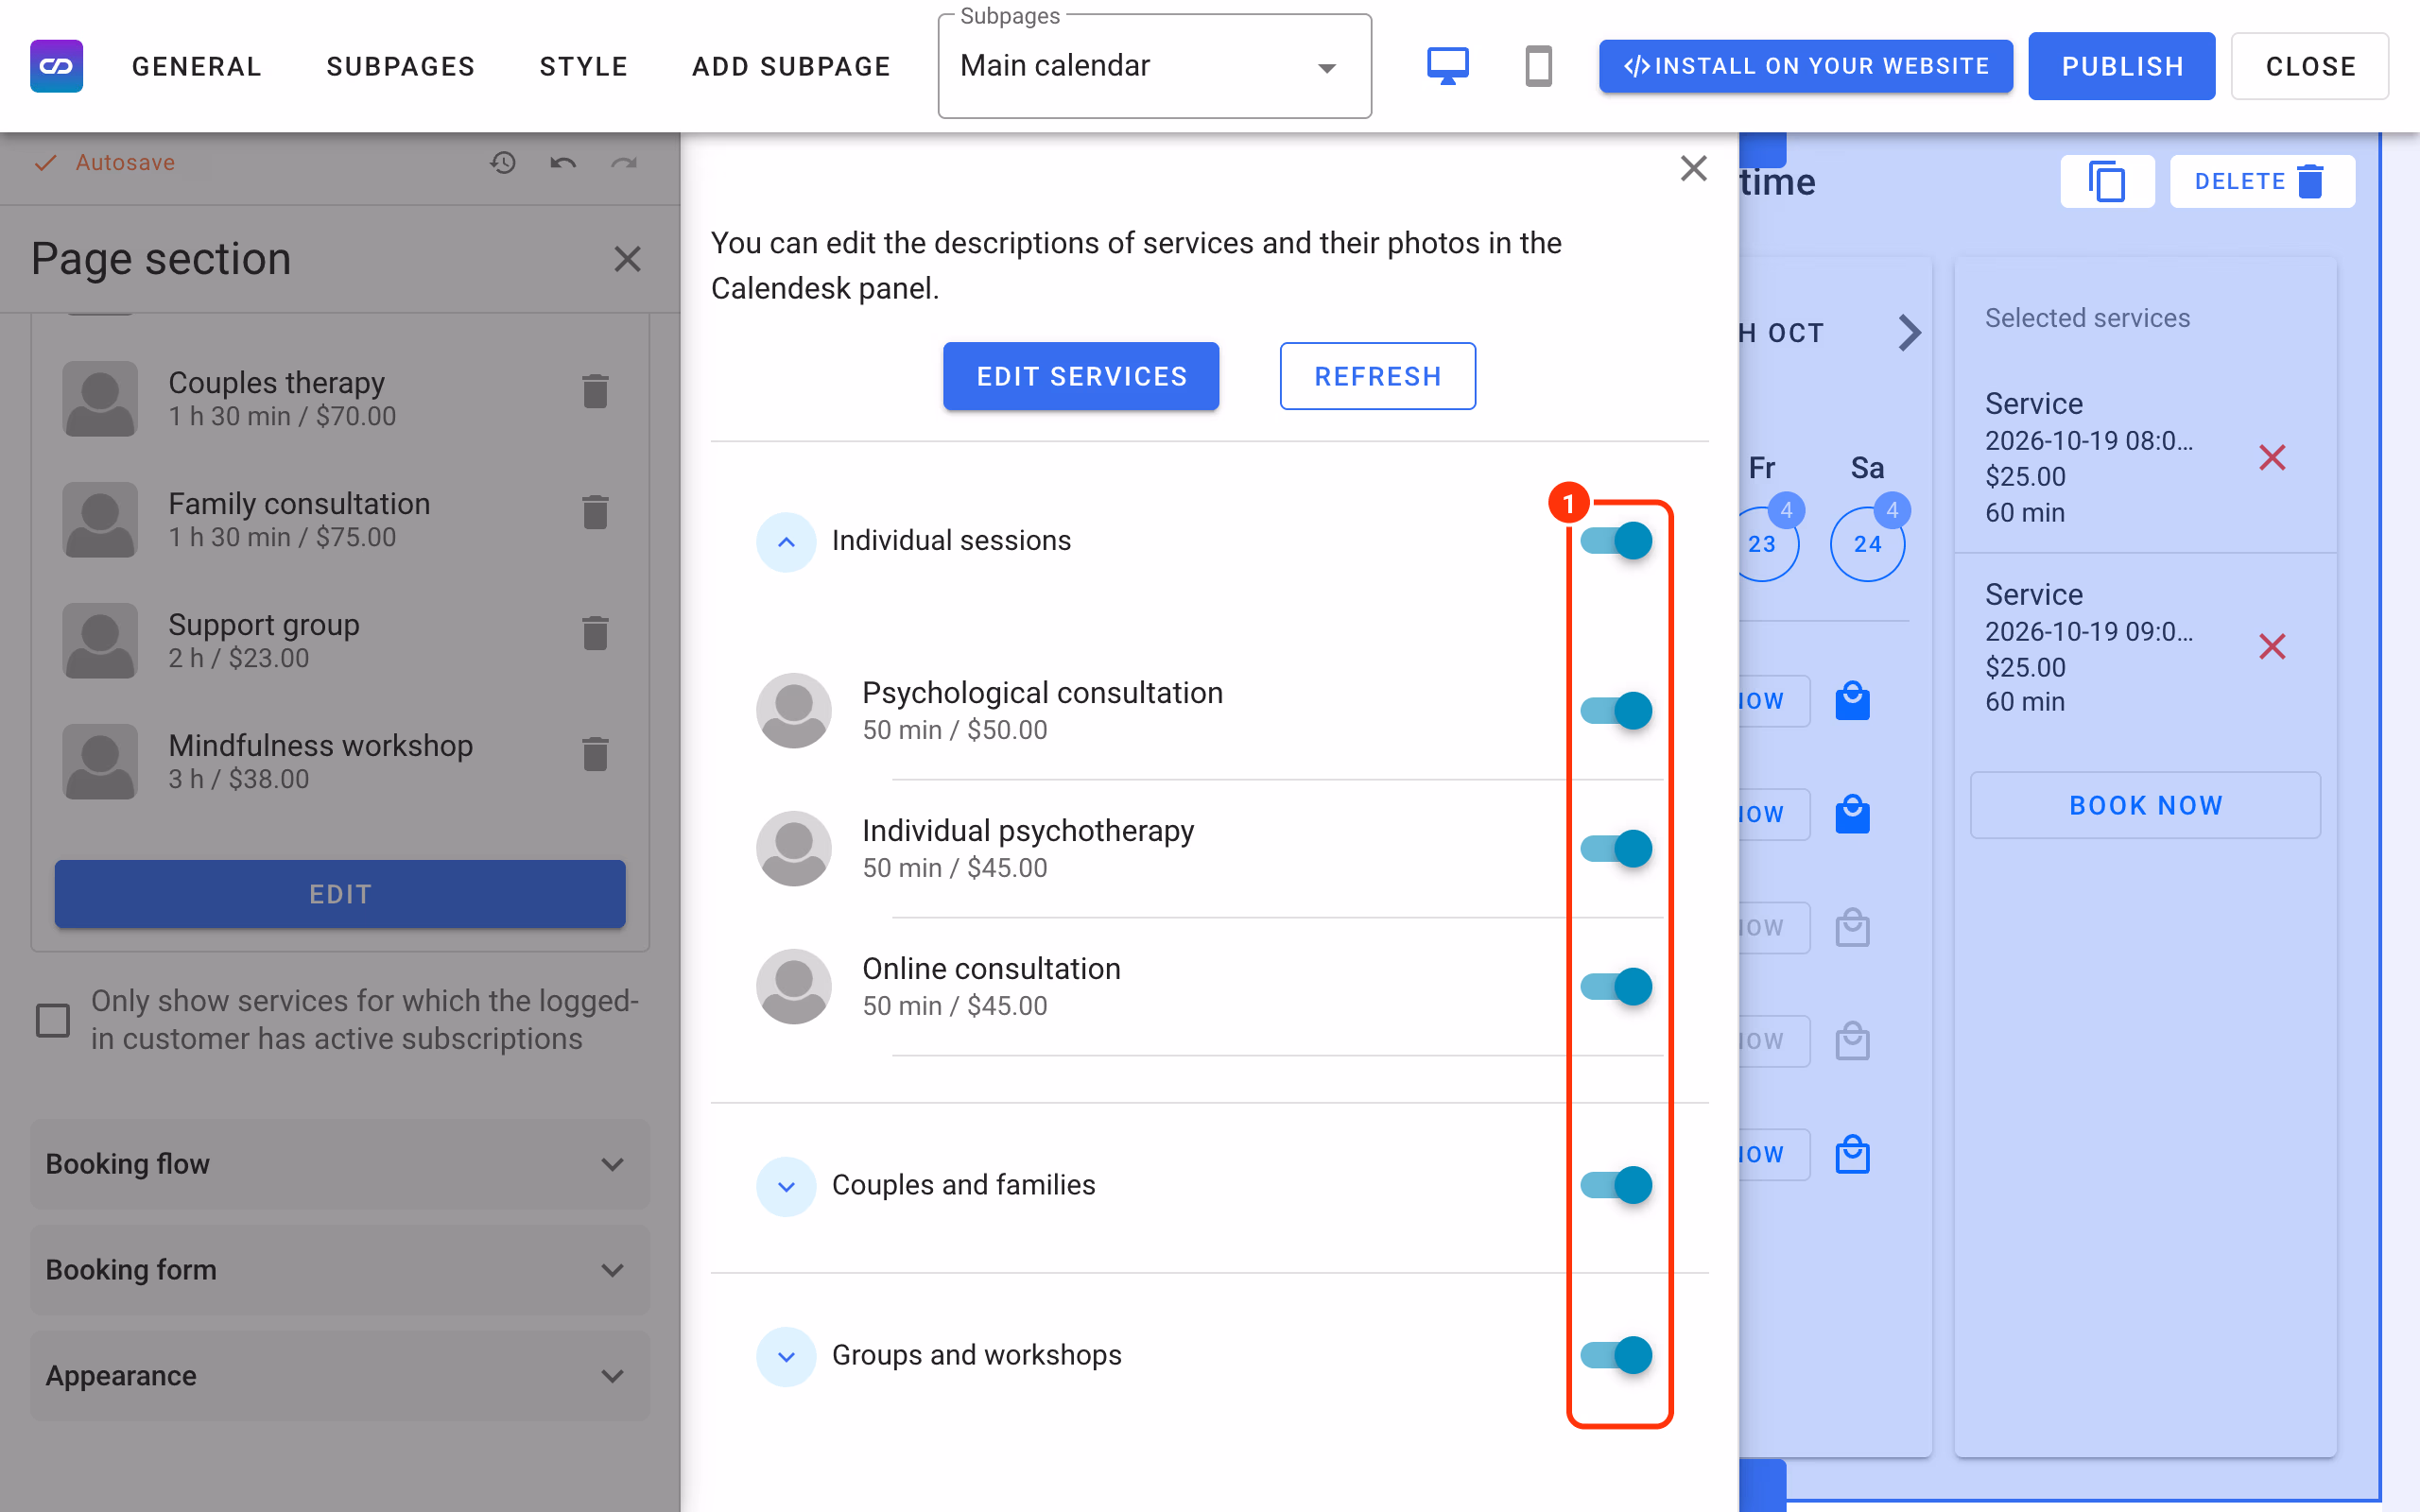Expand the Couples and families category
The width and height of the screenshot is (2420, 1512).
786,1186
